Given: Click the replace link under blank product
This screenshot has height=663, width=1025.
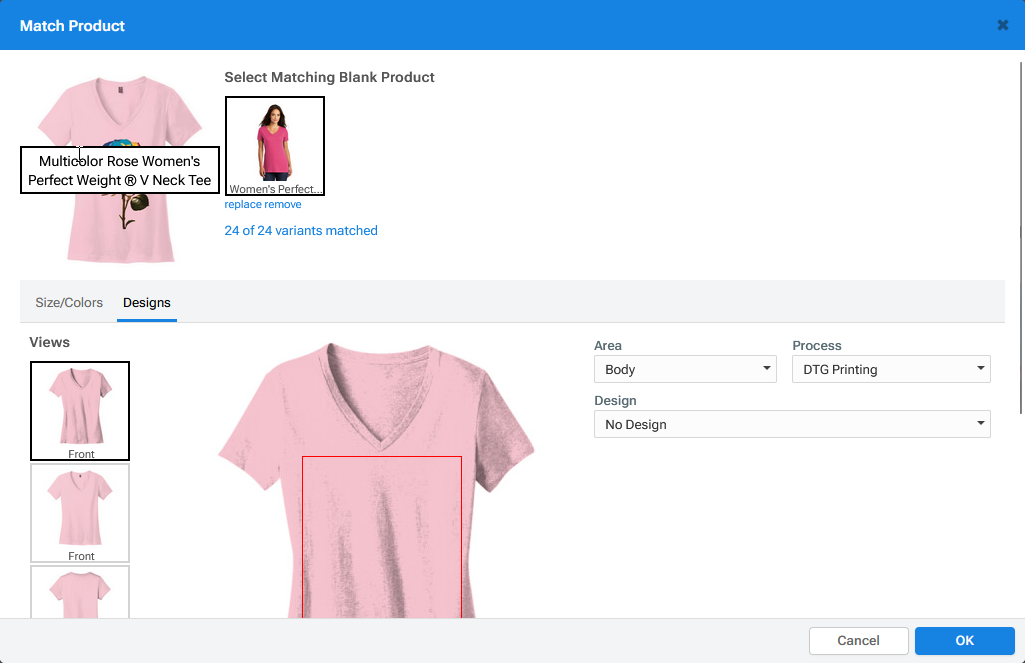Looking at the screenshot, I should click(x=242, y=204).
